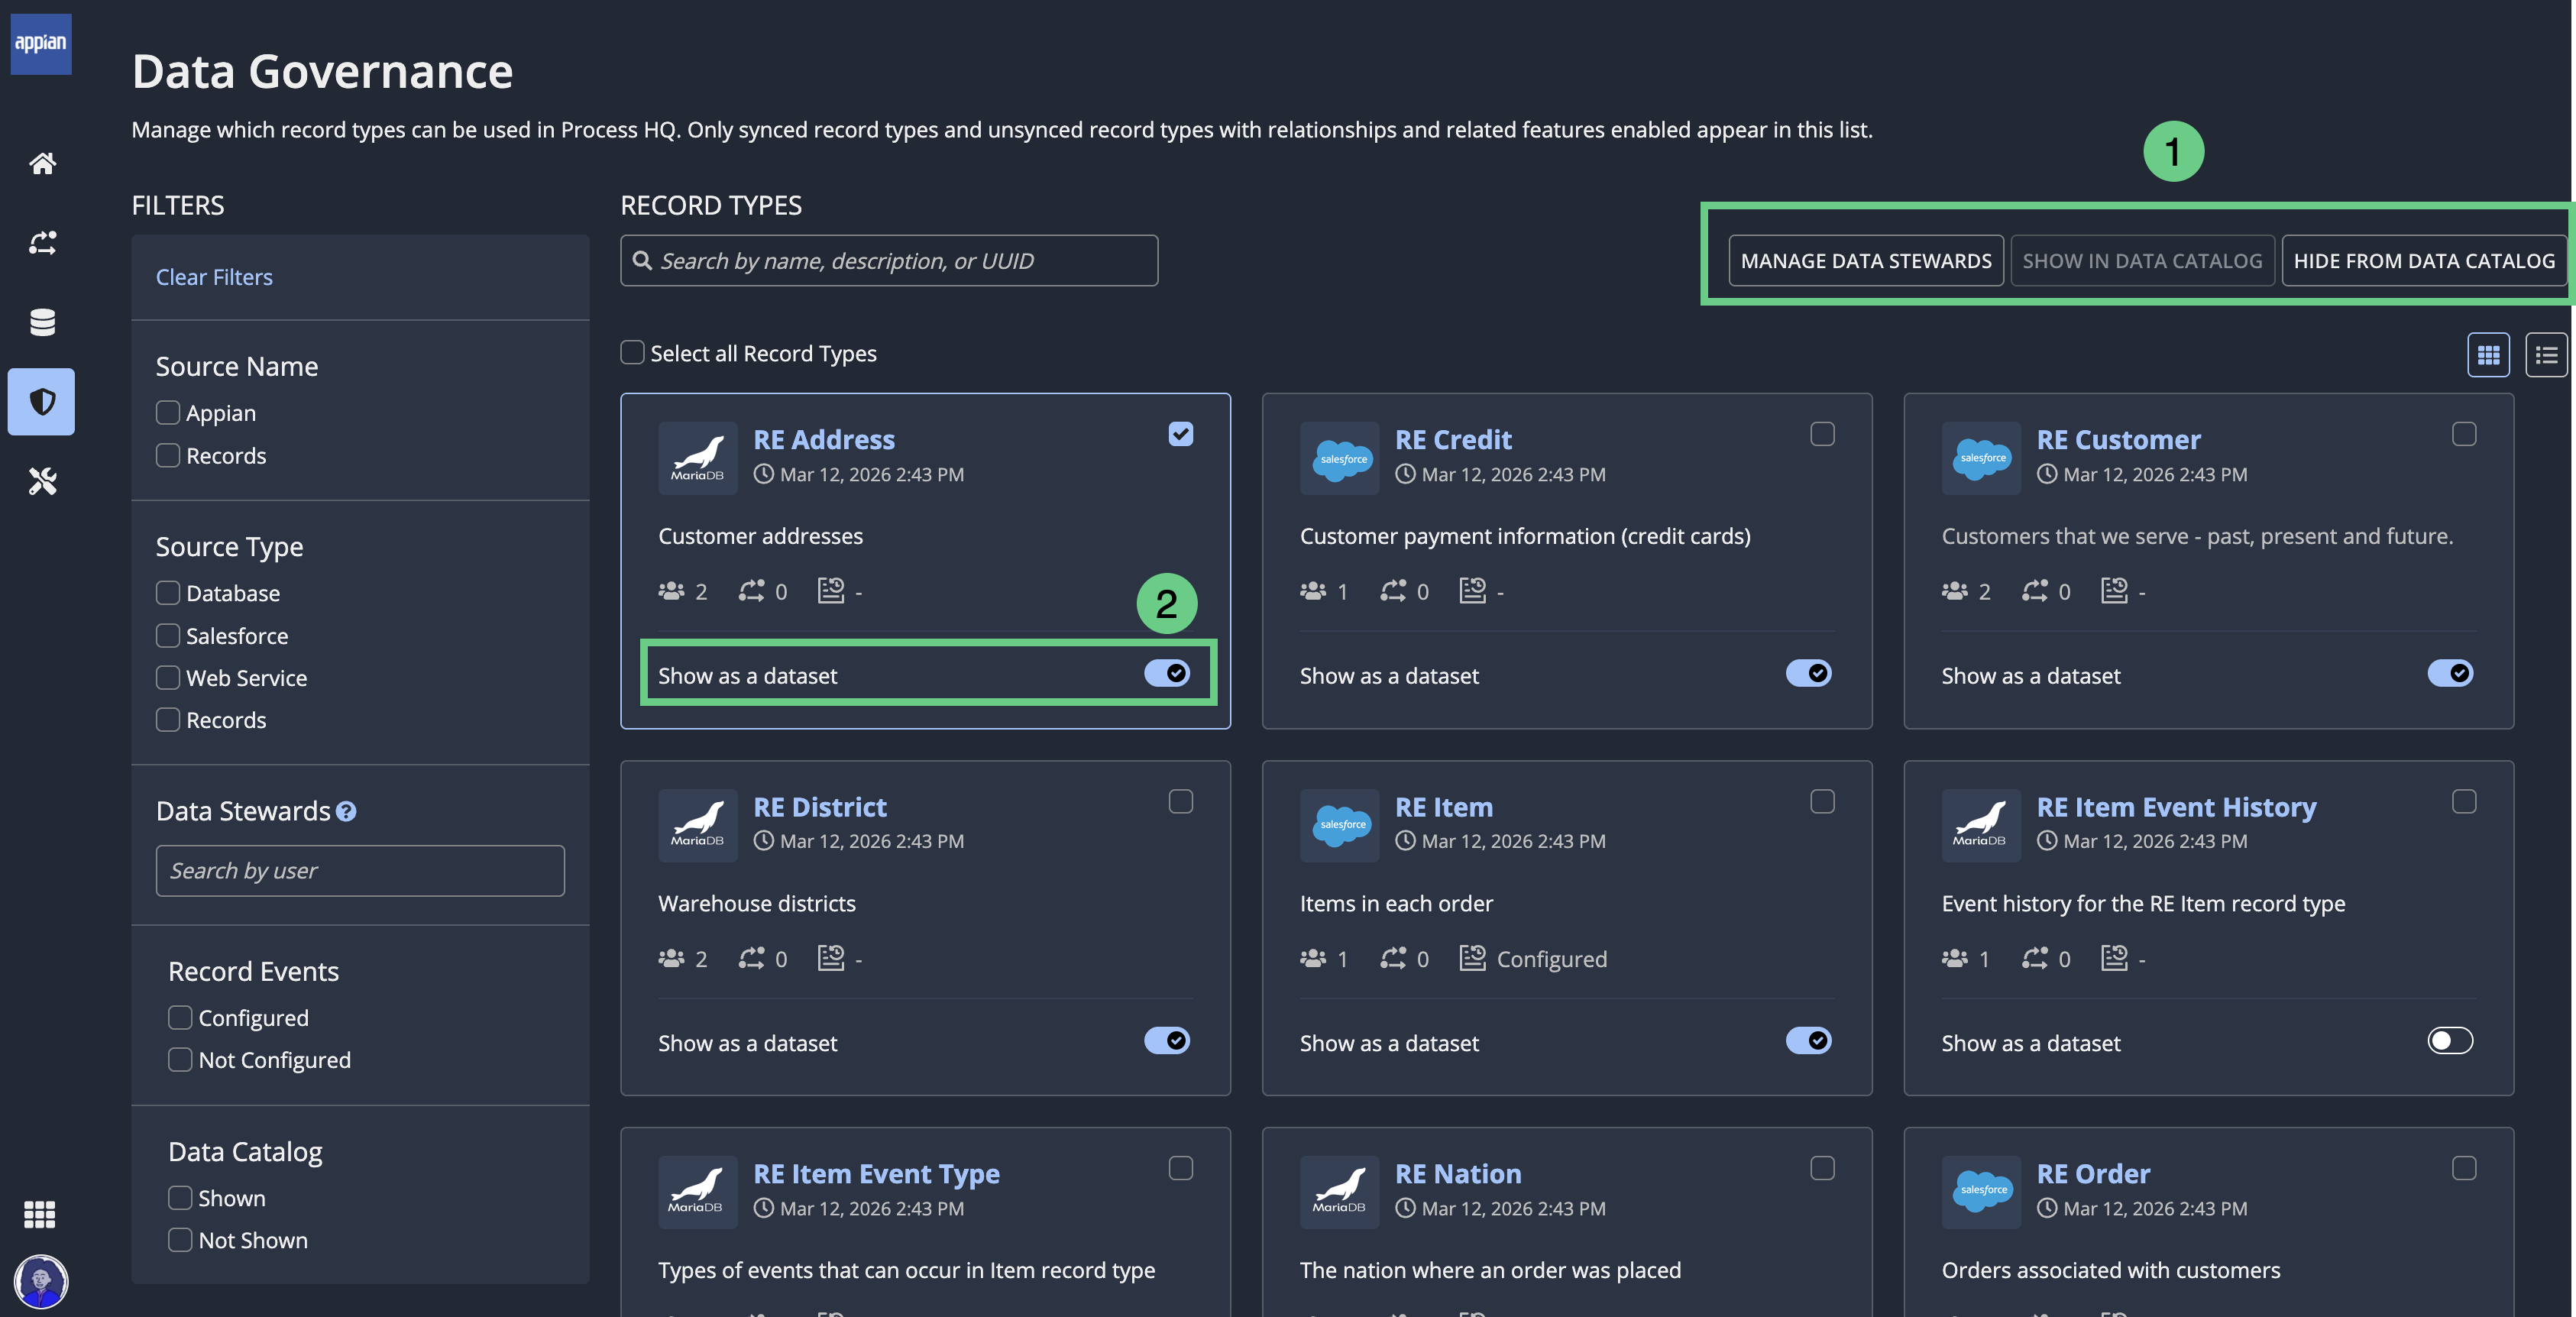The width and height of the screenshot is (2576, 1317).
Task: Check the Shown data catalog filter
Action: point(180,1198)
